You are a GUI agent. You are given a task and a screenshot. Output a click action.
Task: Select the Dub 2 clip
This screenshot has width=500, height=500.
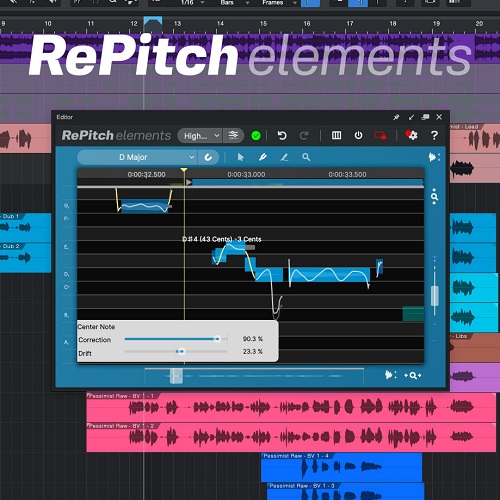coord(25,258)
